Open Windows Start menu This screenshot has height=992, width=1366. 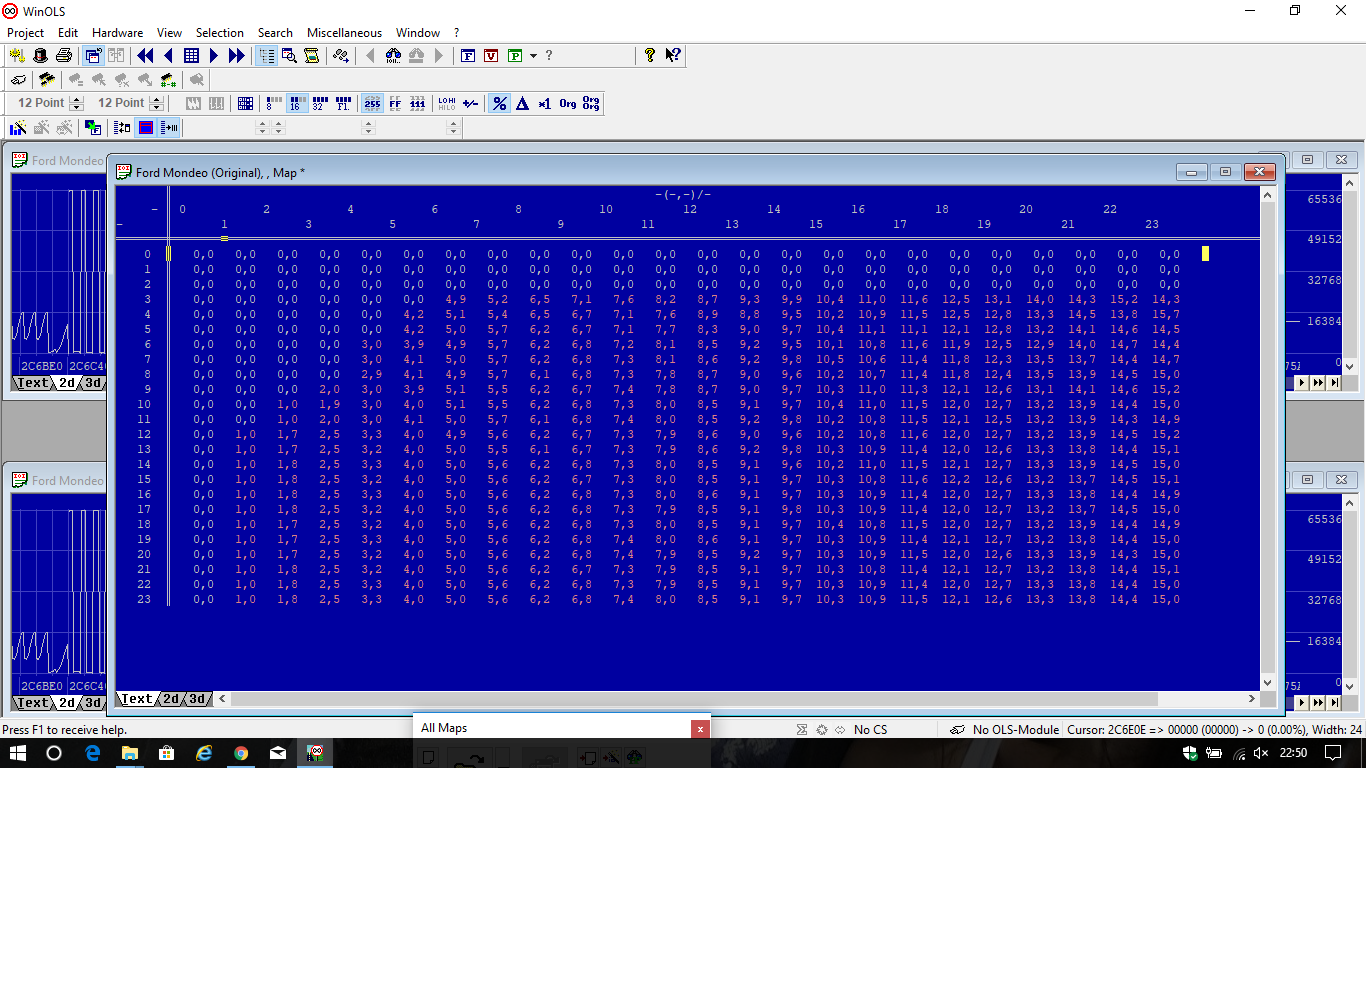point(17,753)
